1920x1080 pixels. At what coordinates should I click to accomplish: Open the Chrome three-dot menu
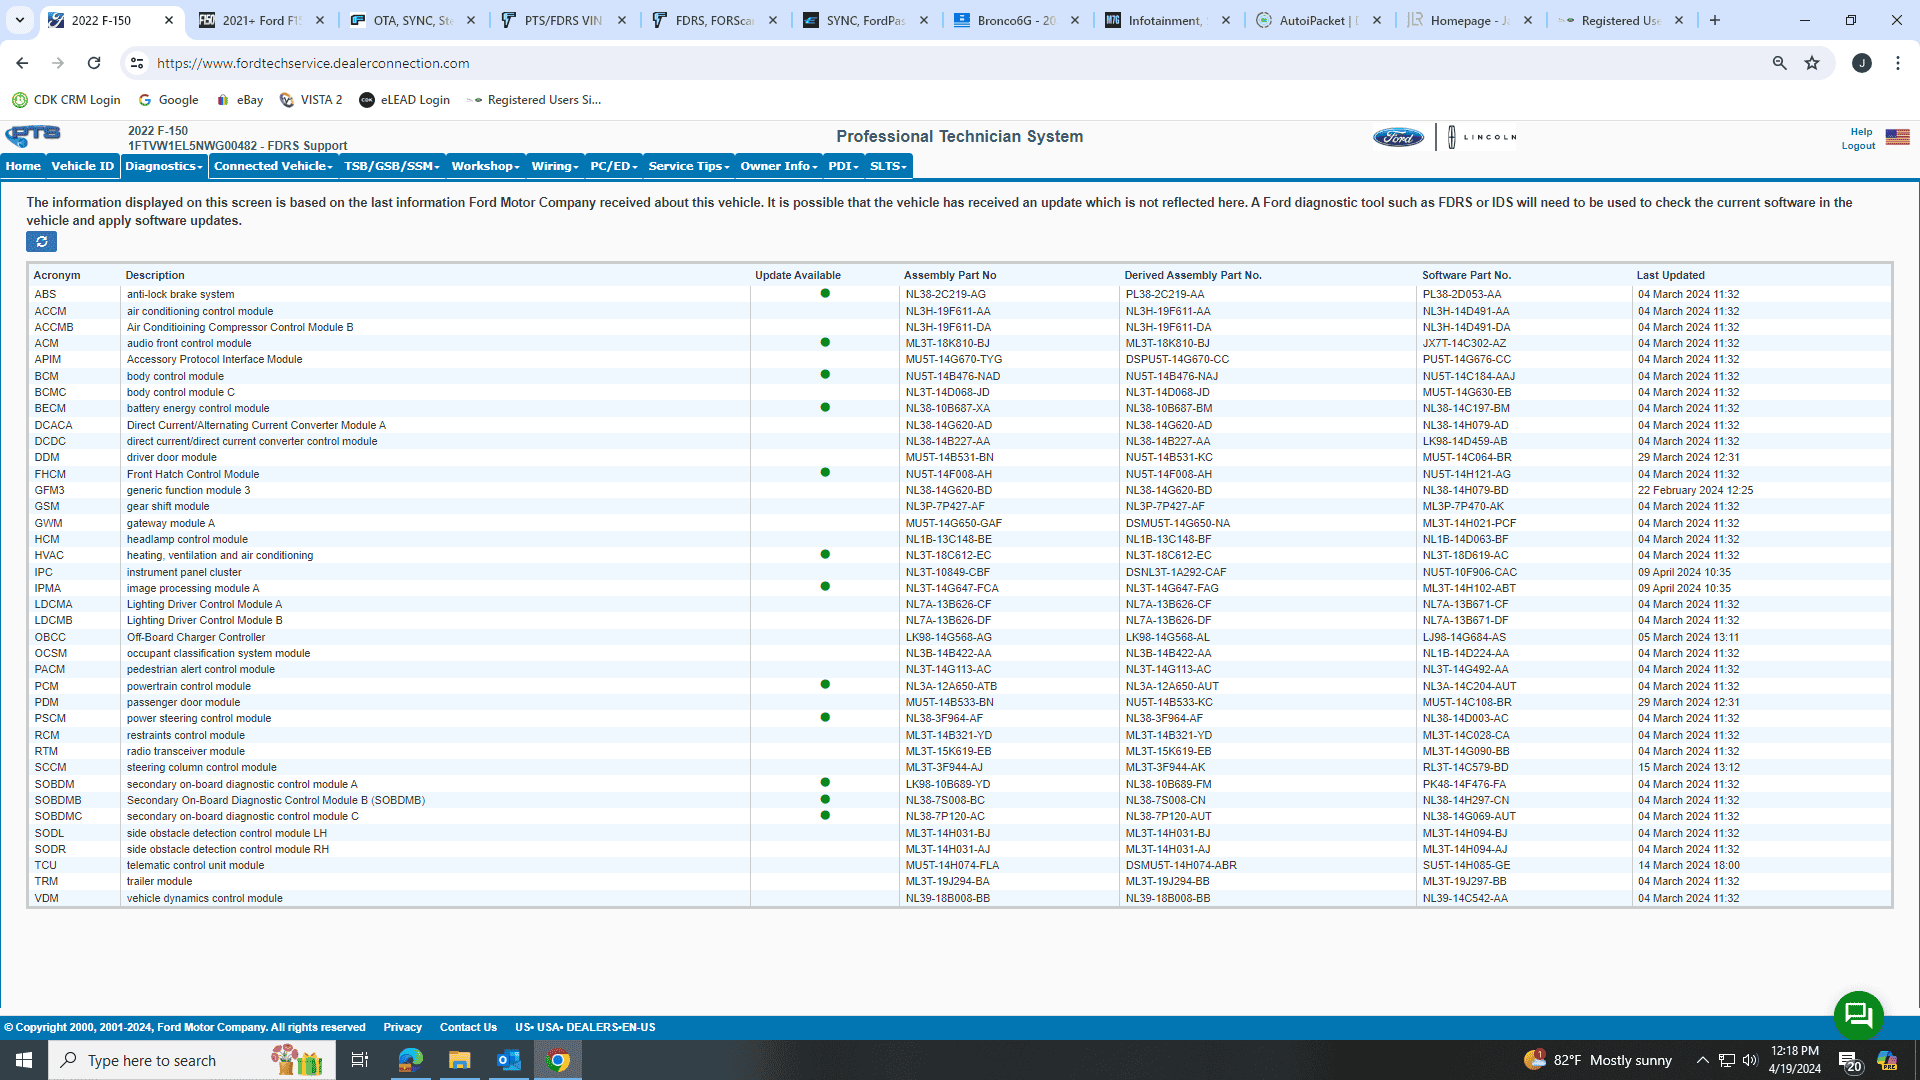(1898, 63)
